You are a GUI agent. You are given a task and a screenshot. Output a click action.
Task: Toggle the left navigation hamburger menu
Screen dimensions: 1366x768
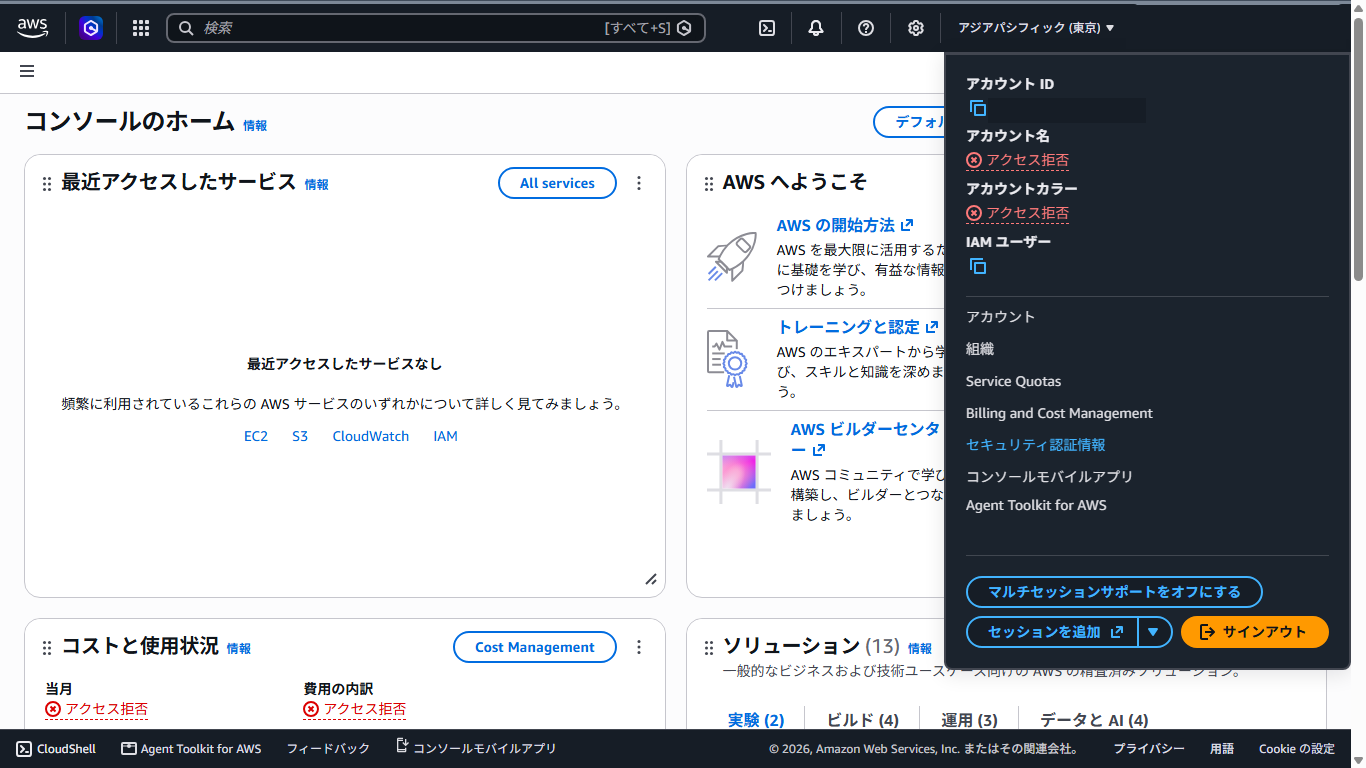click(x=27, y=71)
